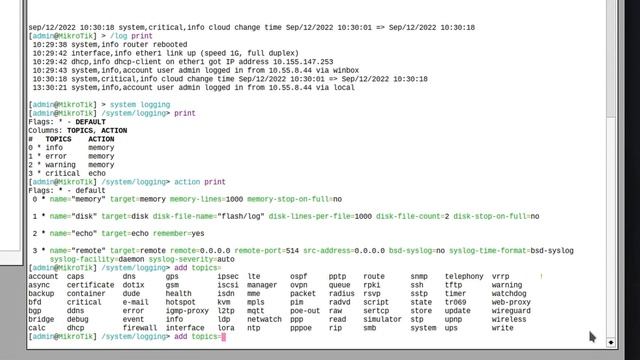This screenshot has height=360, width=640.
Task: Click the 'interface' topic suggestion
Action: [x=185, y=328]
